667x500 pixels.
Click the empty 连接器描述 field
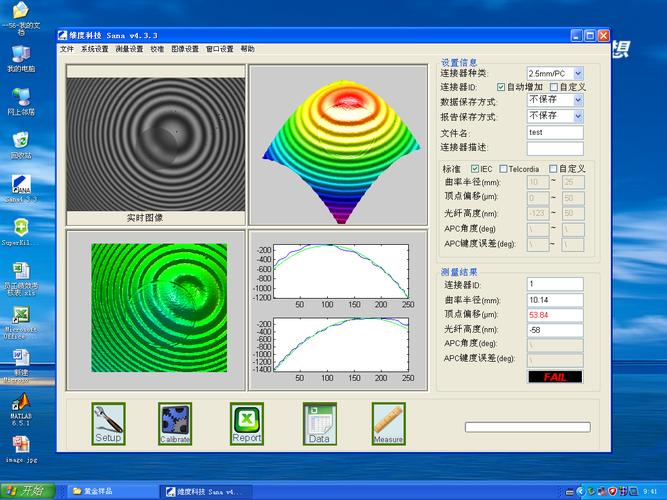555,149
